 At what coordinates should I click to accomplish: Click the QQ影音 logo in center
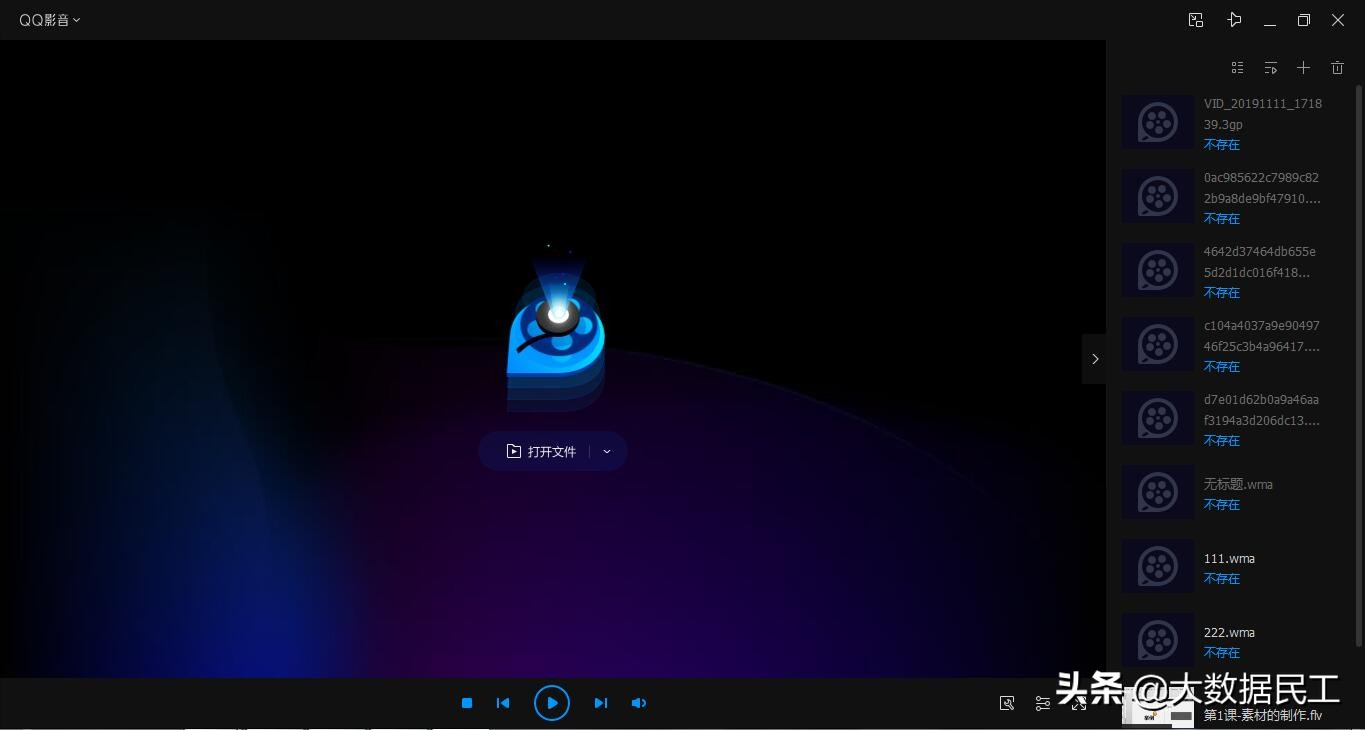(555, 335)
